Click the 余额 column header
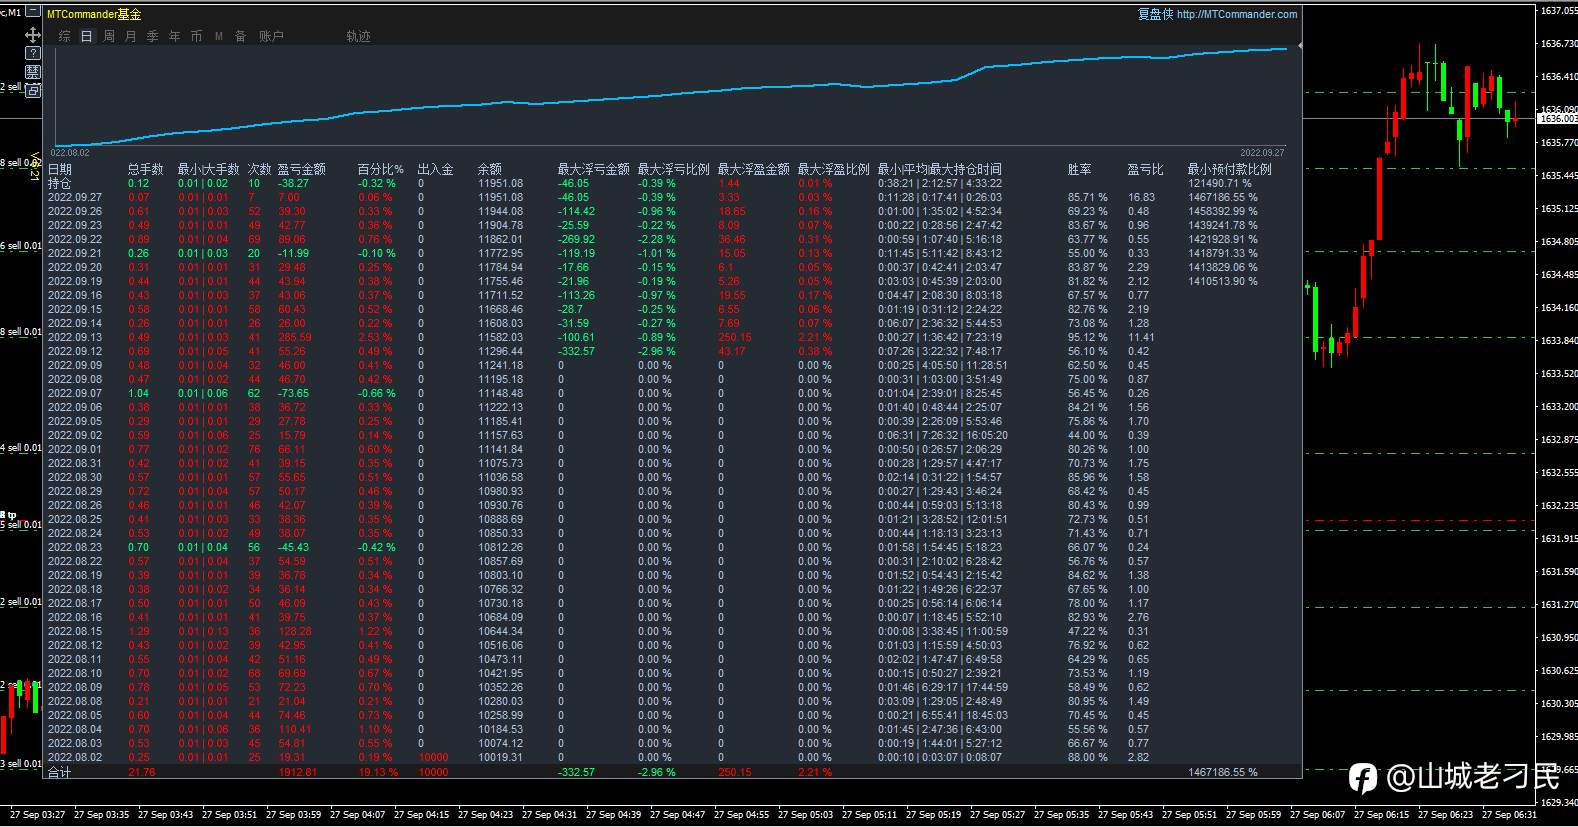The height and width of the screenshot is (827, 1578). tap(490, 169)
